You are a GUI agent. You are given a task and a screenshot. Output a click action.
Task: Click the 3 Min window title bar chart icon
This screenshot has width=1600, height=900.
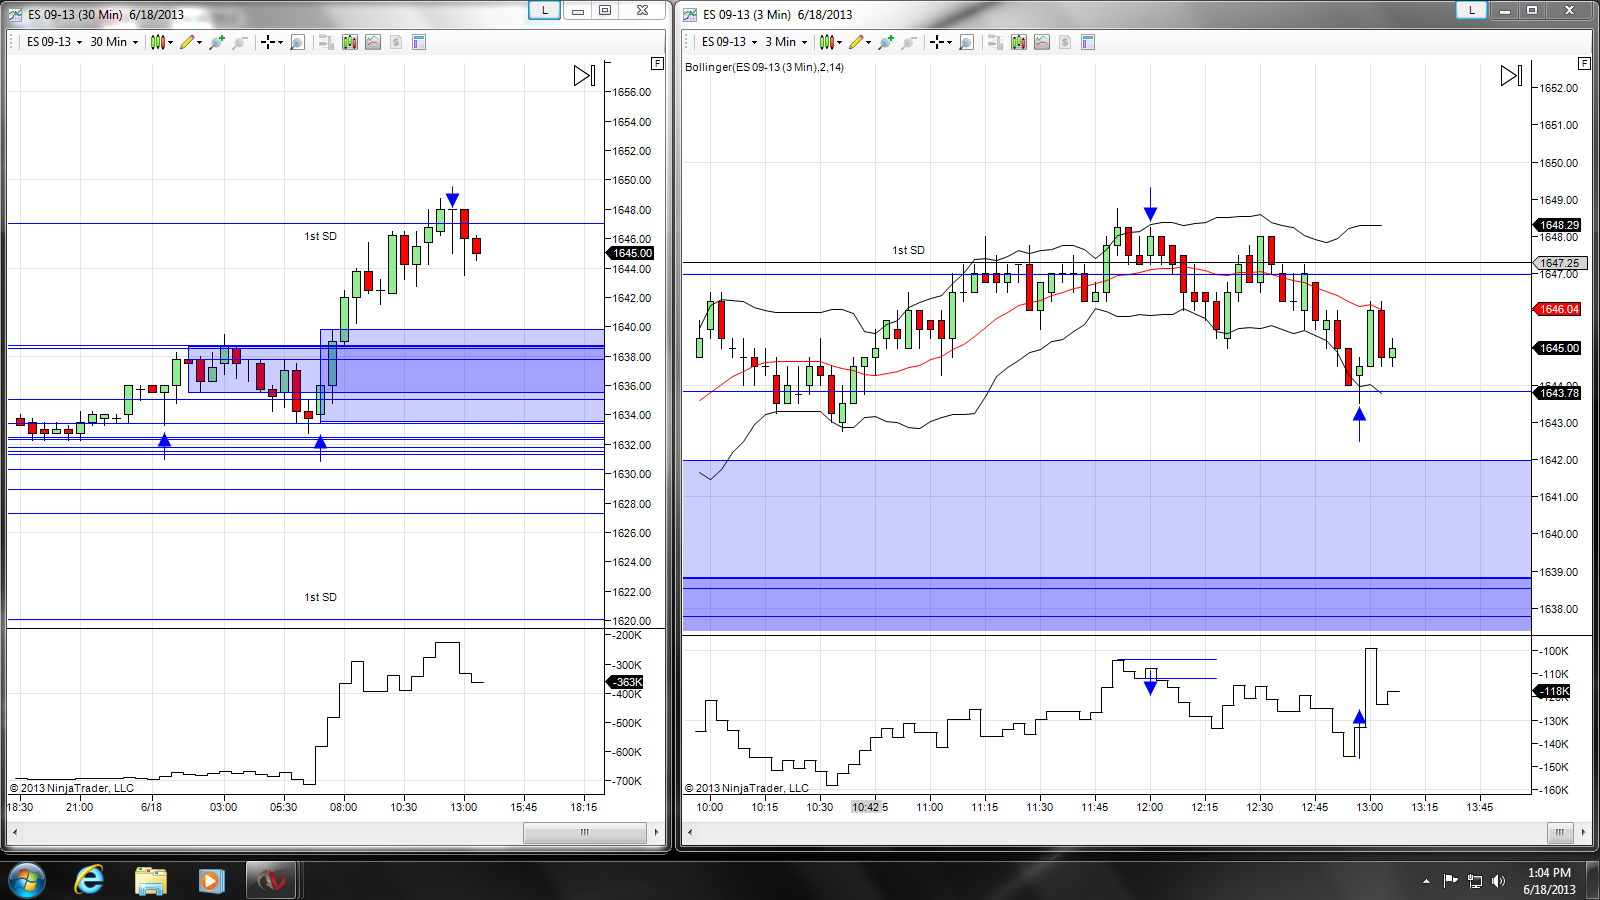[690, 14]
